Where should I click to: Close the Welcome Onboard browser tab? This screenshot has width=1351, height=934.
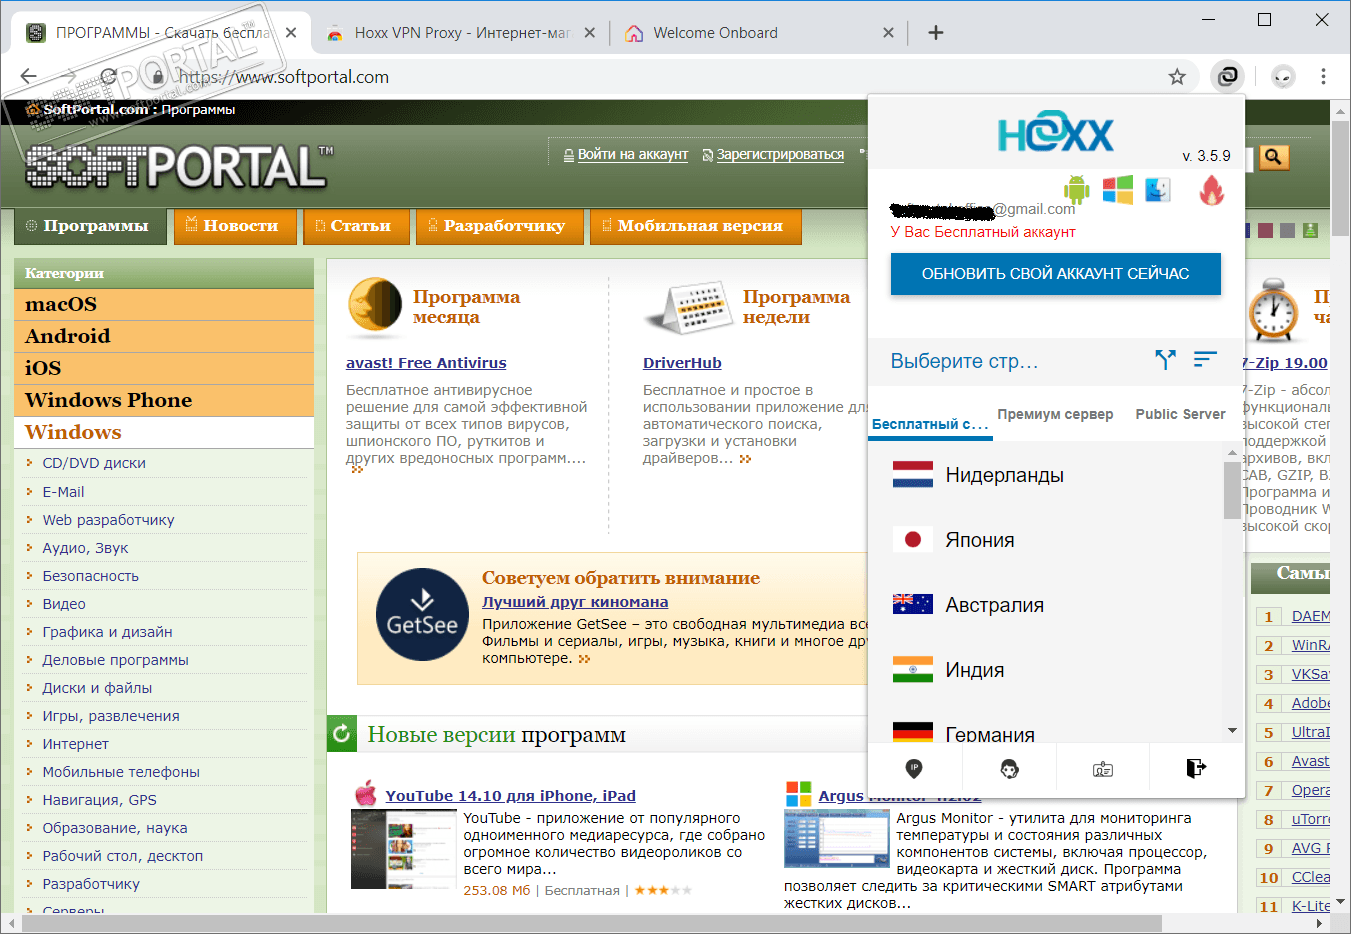888,33
